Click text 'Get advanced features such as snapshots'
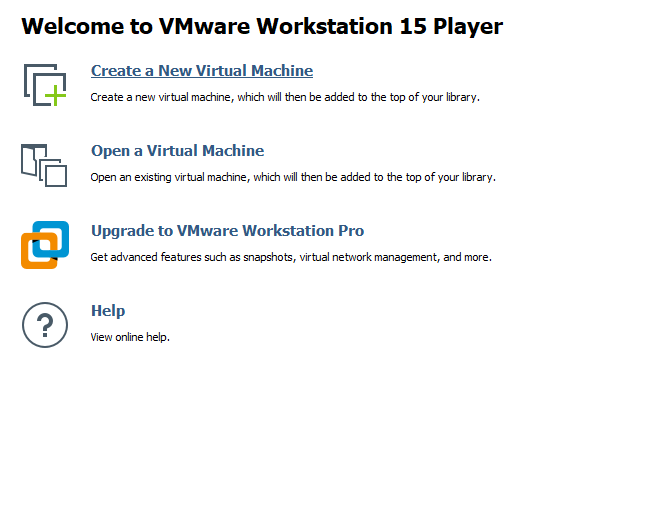Viewport: 658px width, 514px height. tap(192, 257)
